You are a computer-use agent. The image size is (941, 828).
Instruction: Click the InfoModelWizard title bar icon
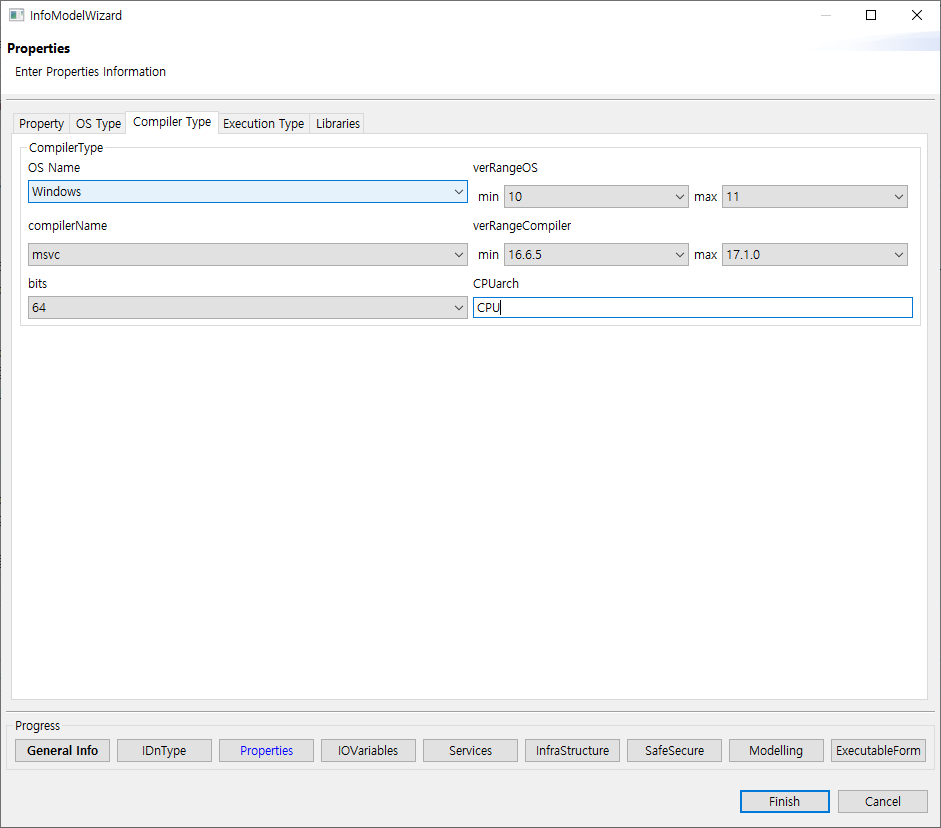(15, 15)
